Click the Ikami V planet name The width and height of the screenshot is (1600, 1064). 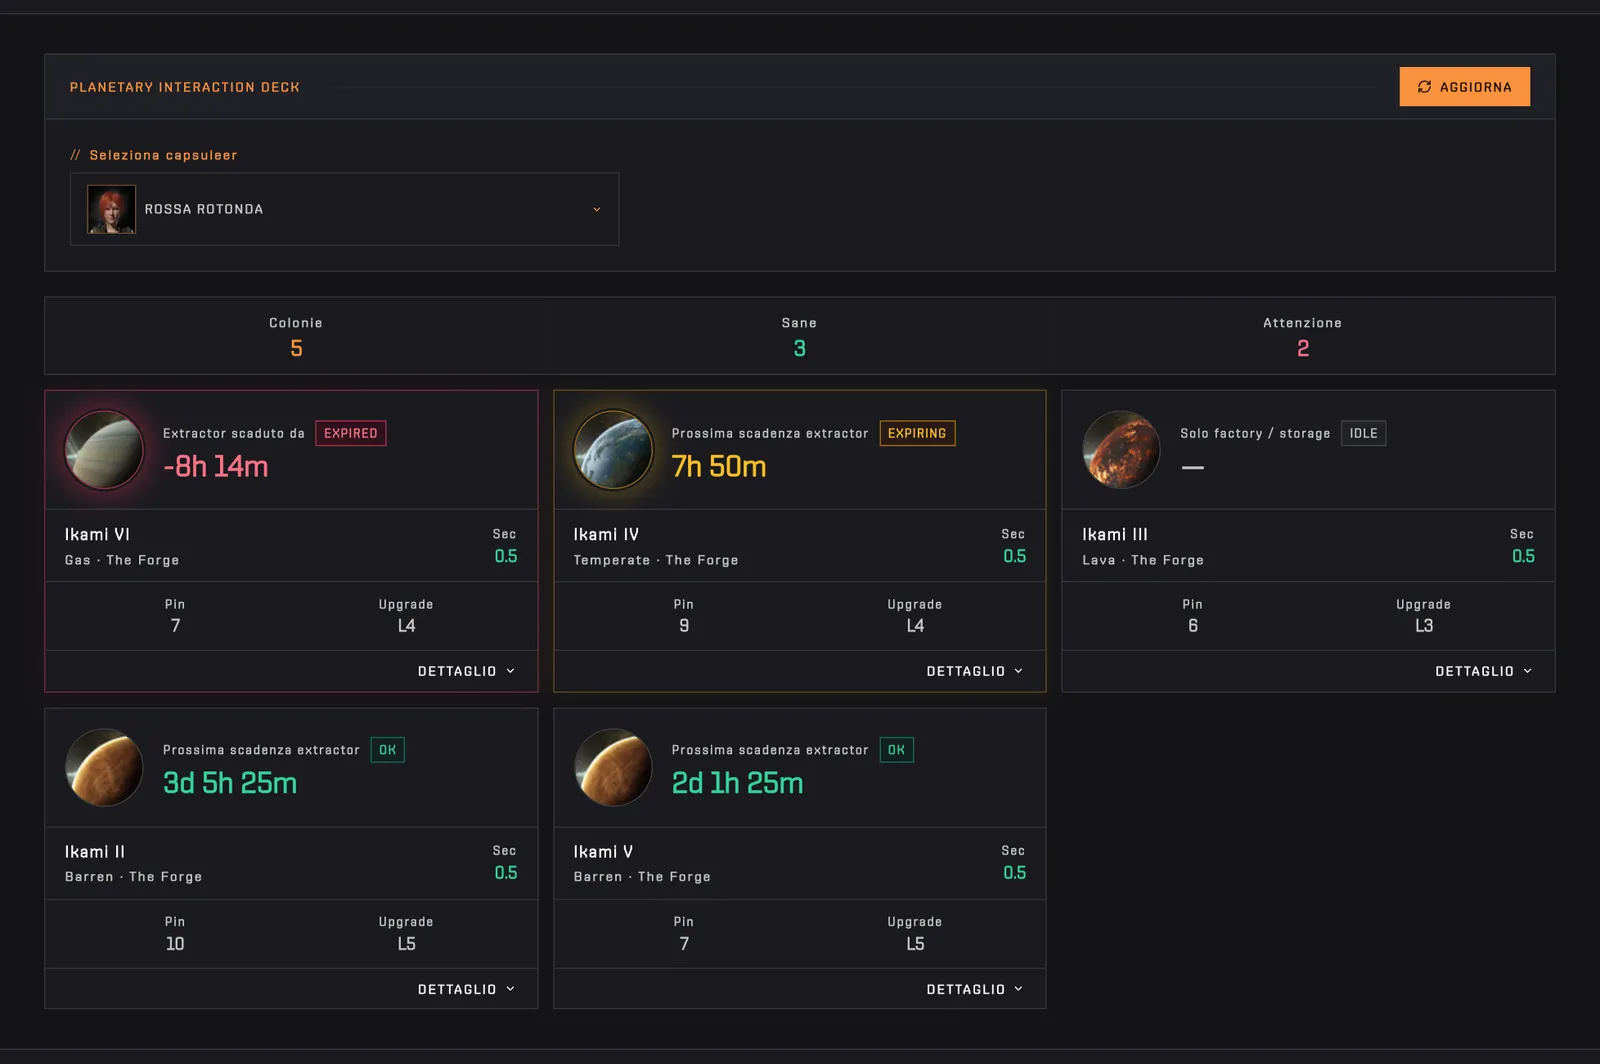pos(603,852)
